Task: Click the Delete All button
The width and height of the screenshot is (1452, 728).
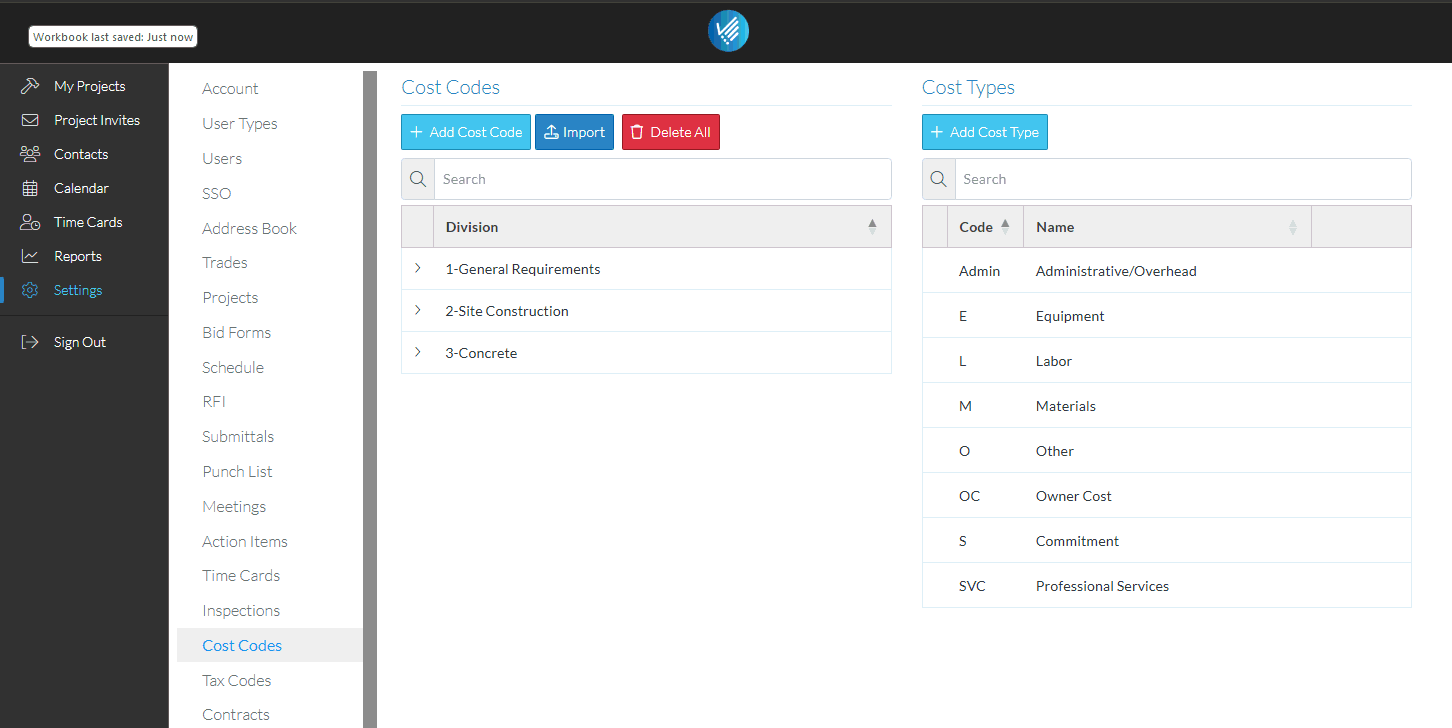Action: click(x=671, y=132)
